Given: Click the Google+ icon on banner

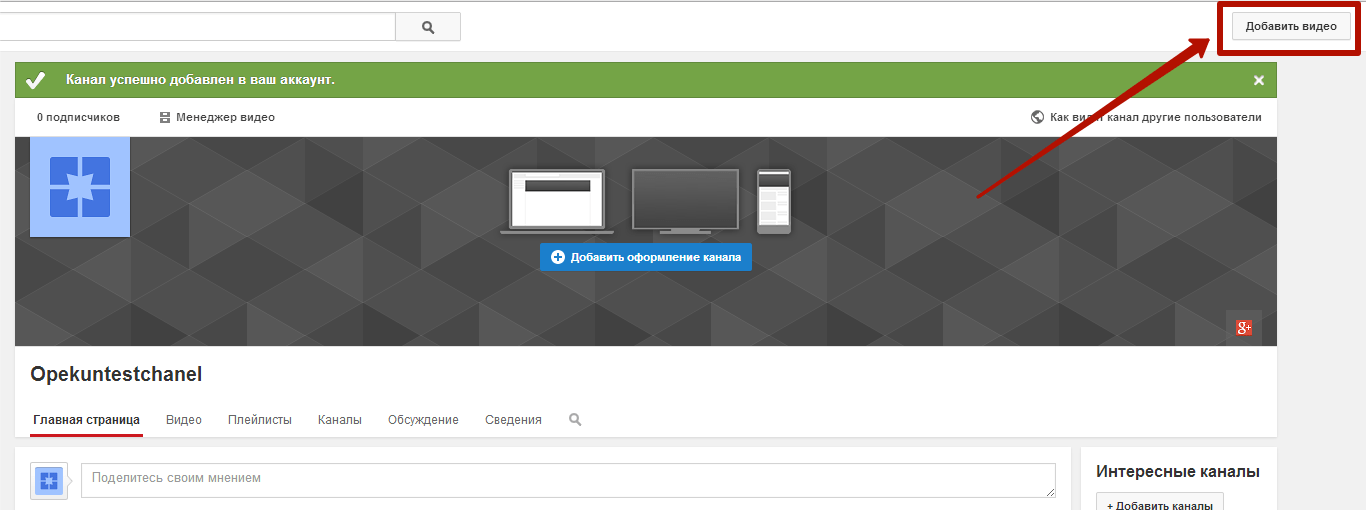Looking at the screenshot, I should click(x=1243, y=327).
